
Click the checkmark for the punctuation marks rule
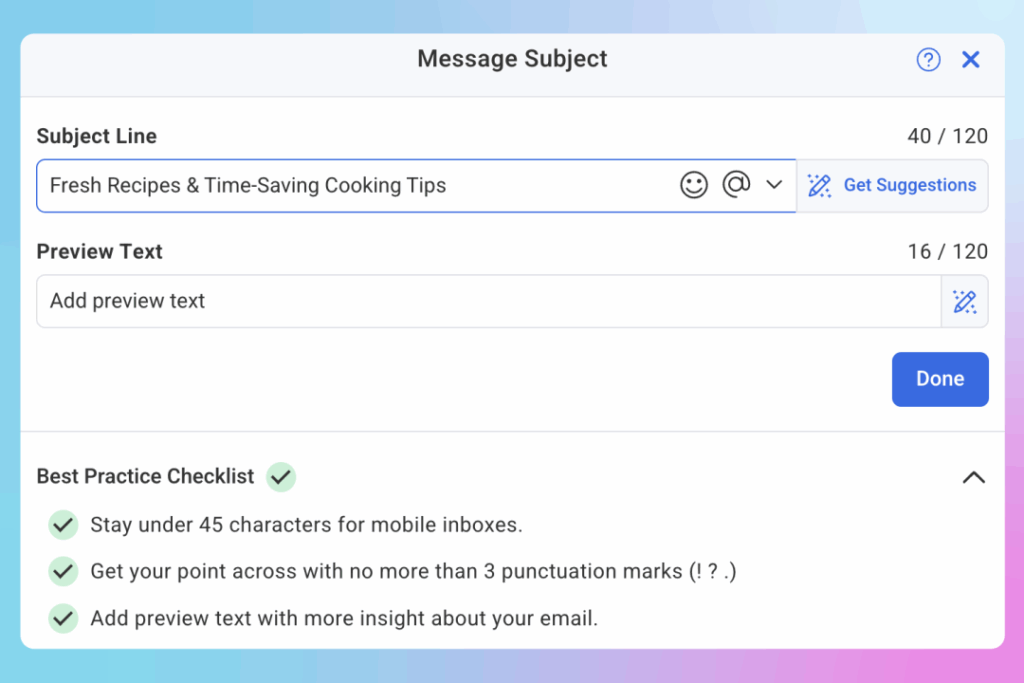[62, 571]
